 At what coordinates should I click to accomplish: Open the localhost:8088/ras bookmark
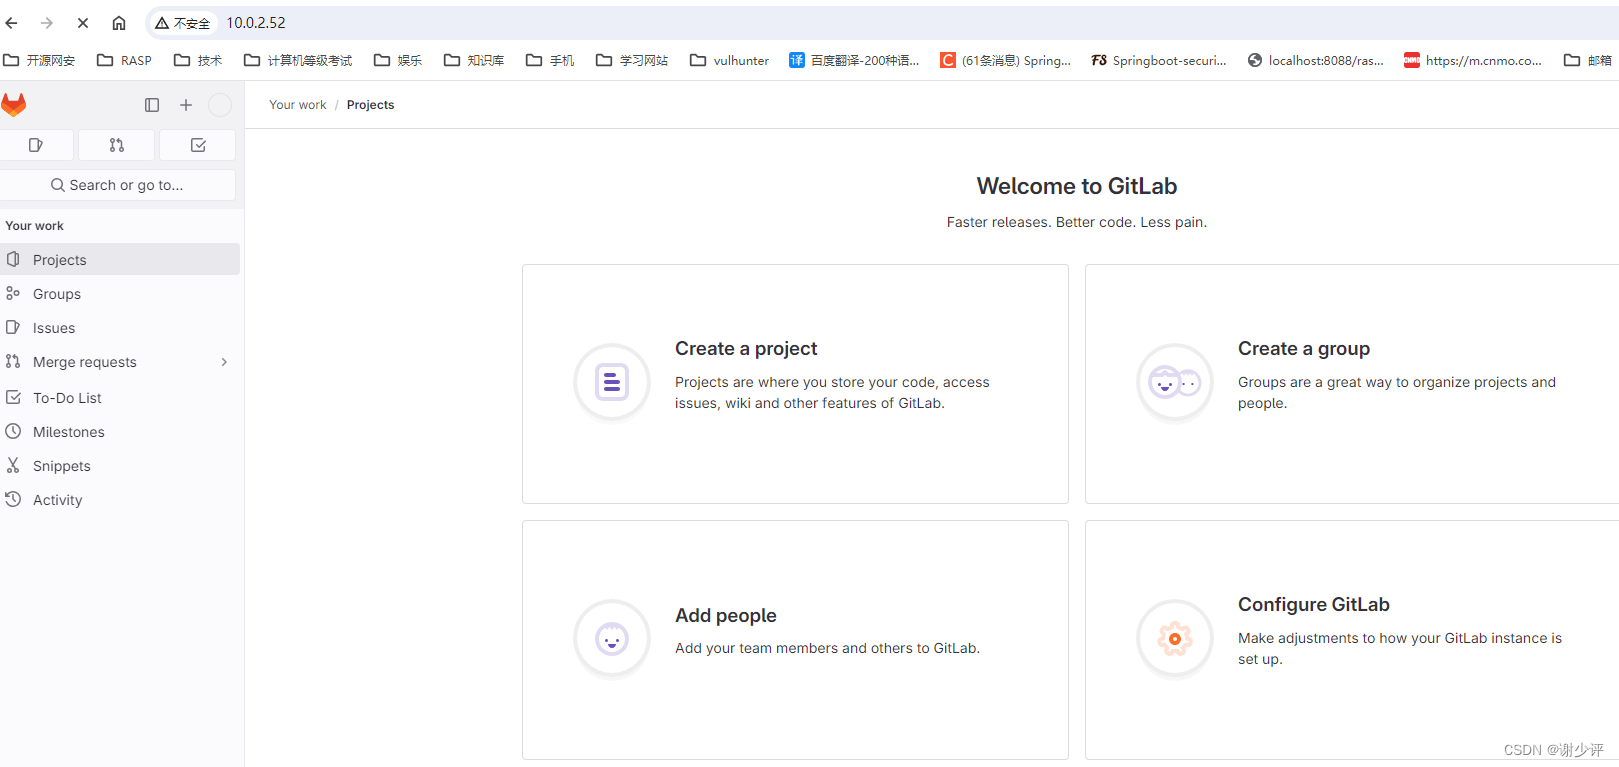[x=1316, y=60]
